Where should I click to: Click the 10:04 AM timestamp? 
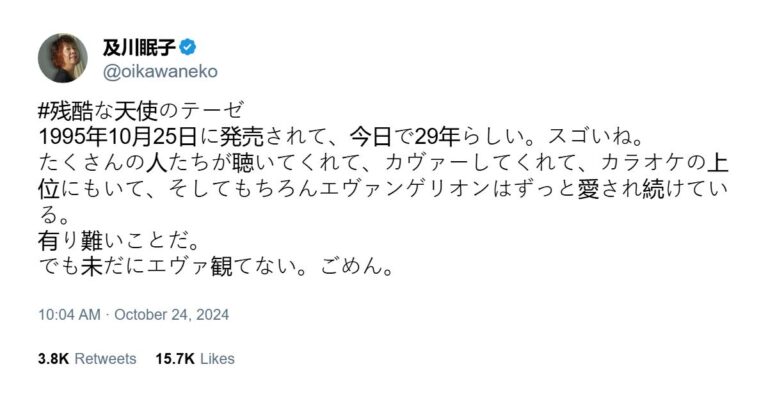[x=69, y=314]
